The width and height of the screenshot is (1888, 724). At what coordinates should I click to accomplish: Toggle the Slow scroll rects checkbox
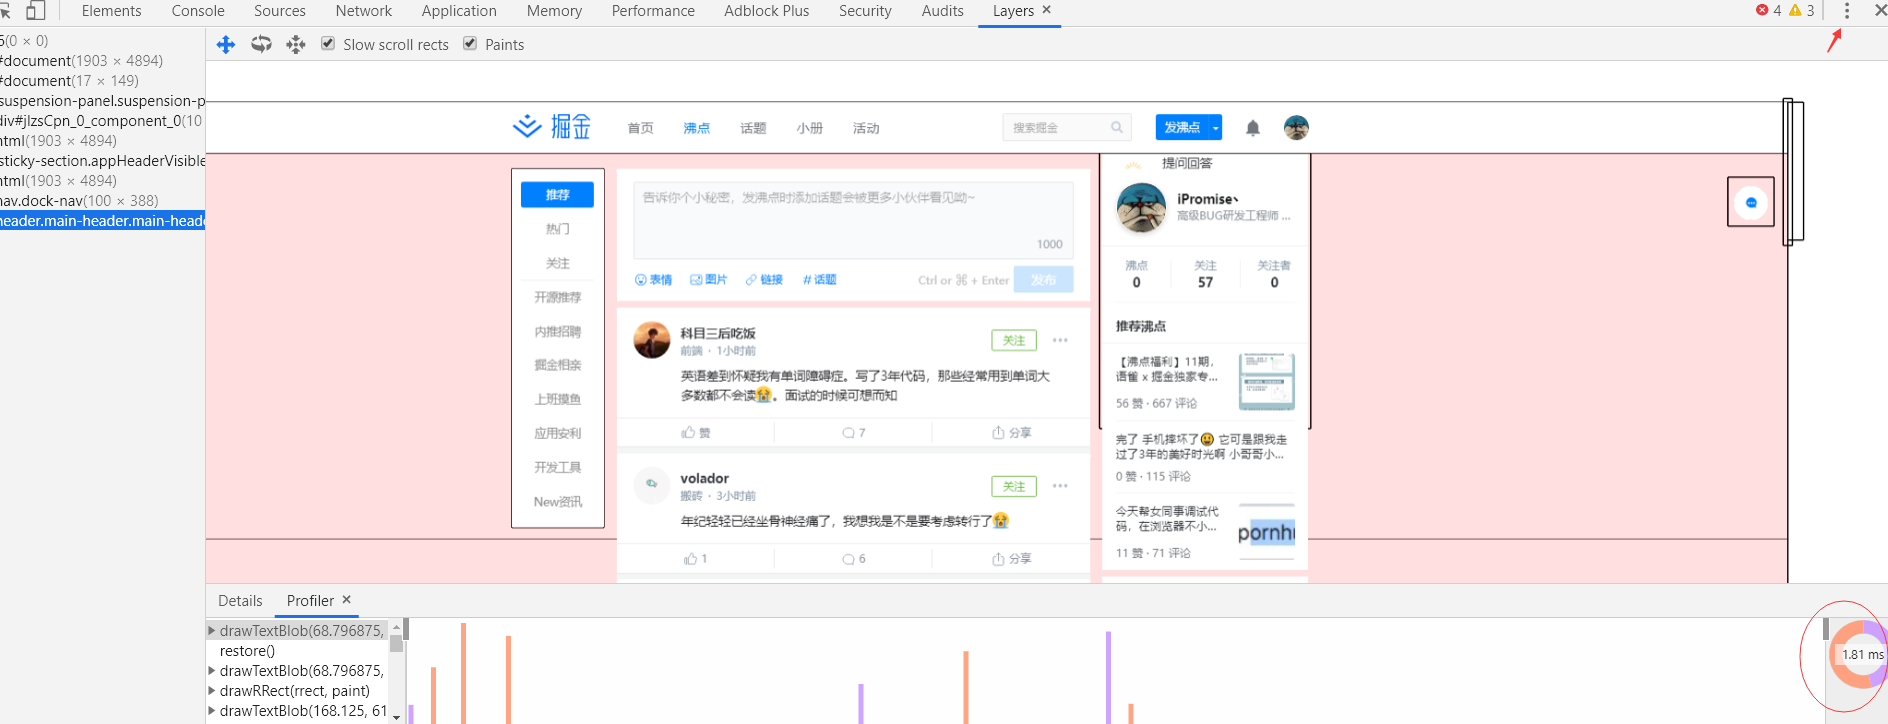328,44
